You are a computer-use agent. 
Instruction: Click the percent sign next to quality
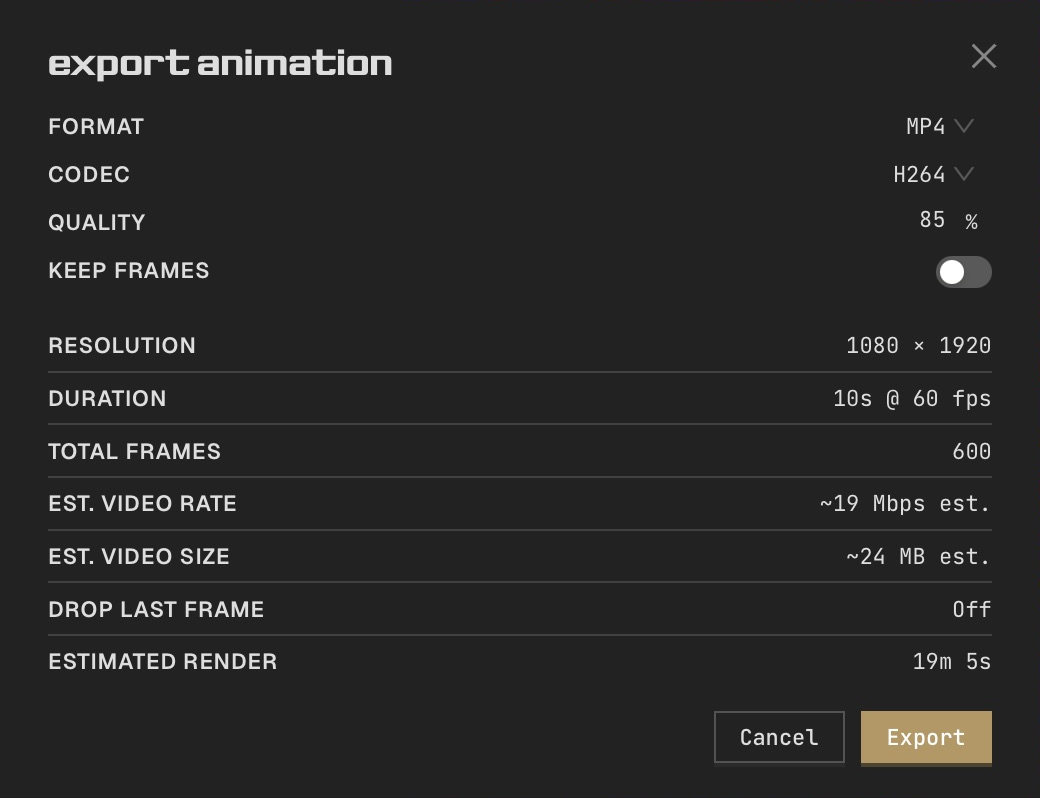972,222
